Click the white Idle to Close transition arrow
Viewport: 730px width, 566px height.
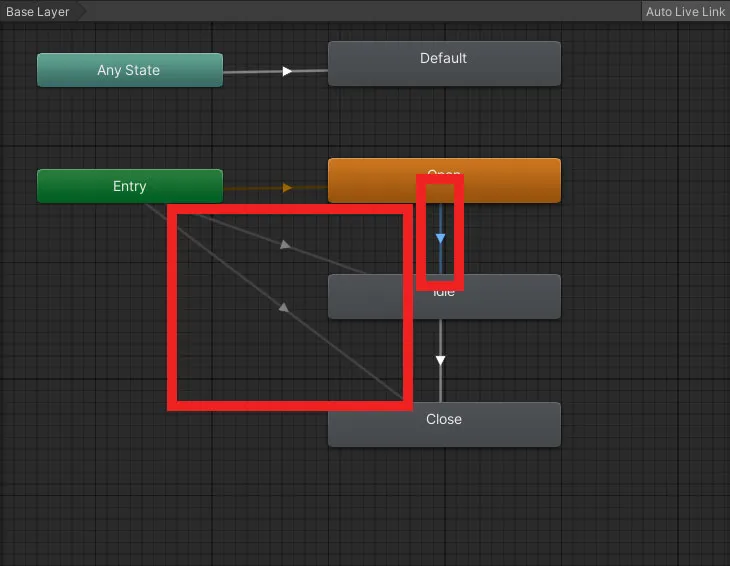click(440, 360)
